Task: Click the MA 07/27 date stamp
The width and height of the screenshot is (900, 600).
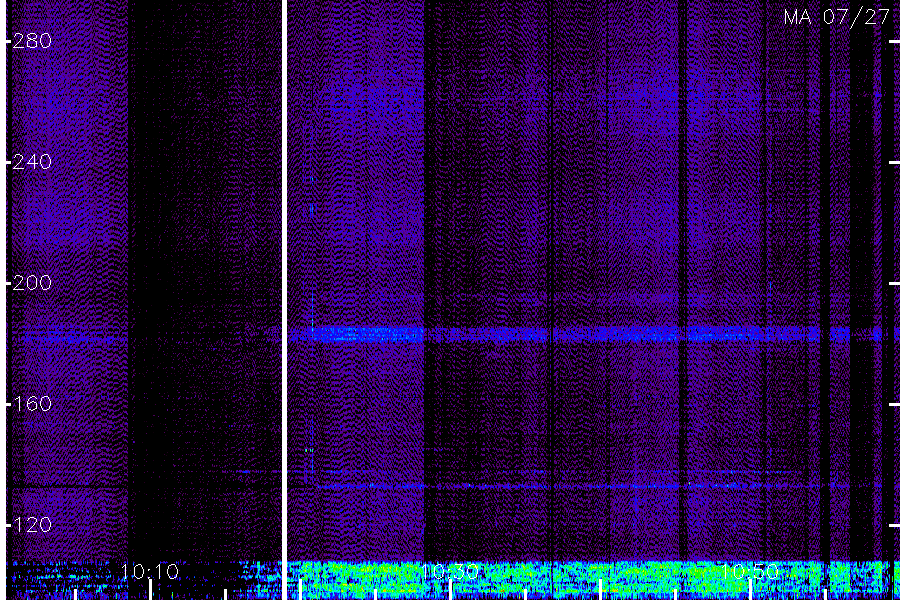Action: pyautogui.click(x=836, y=17)
